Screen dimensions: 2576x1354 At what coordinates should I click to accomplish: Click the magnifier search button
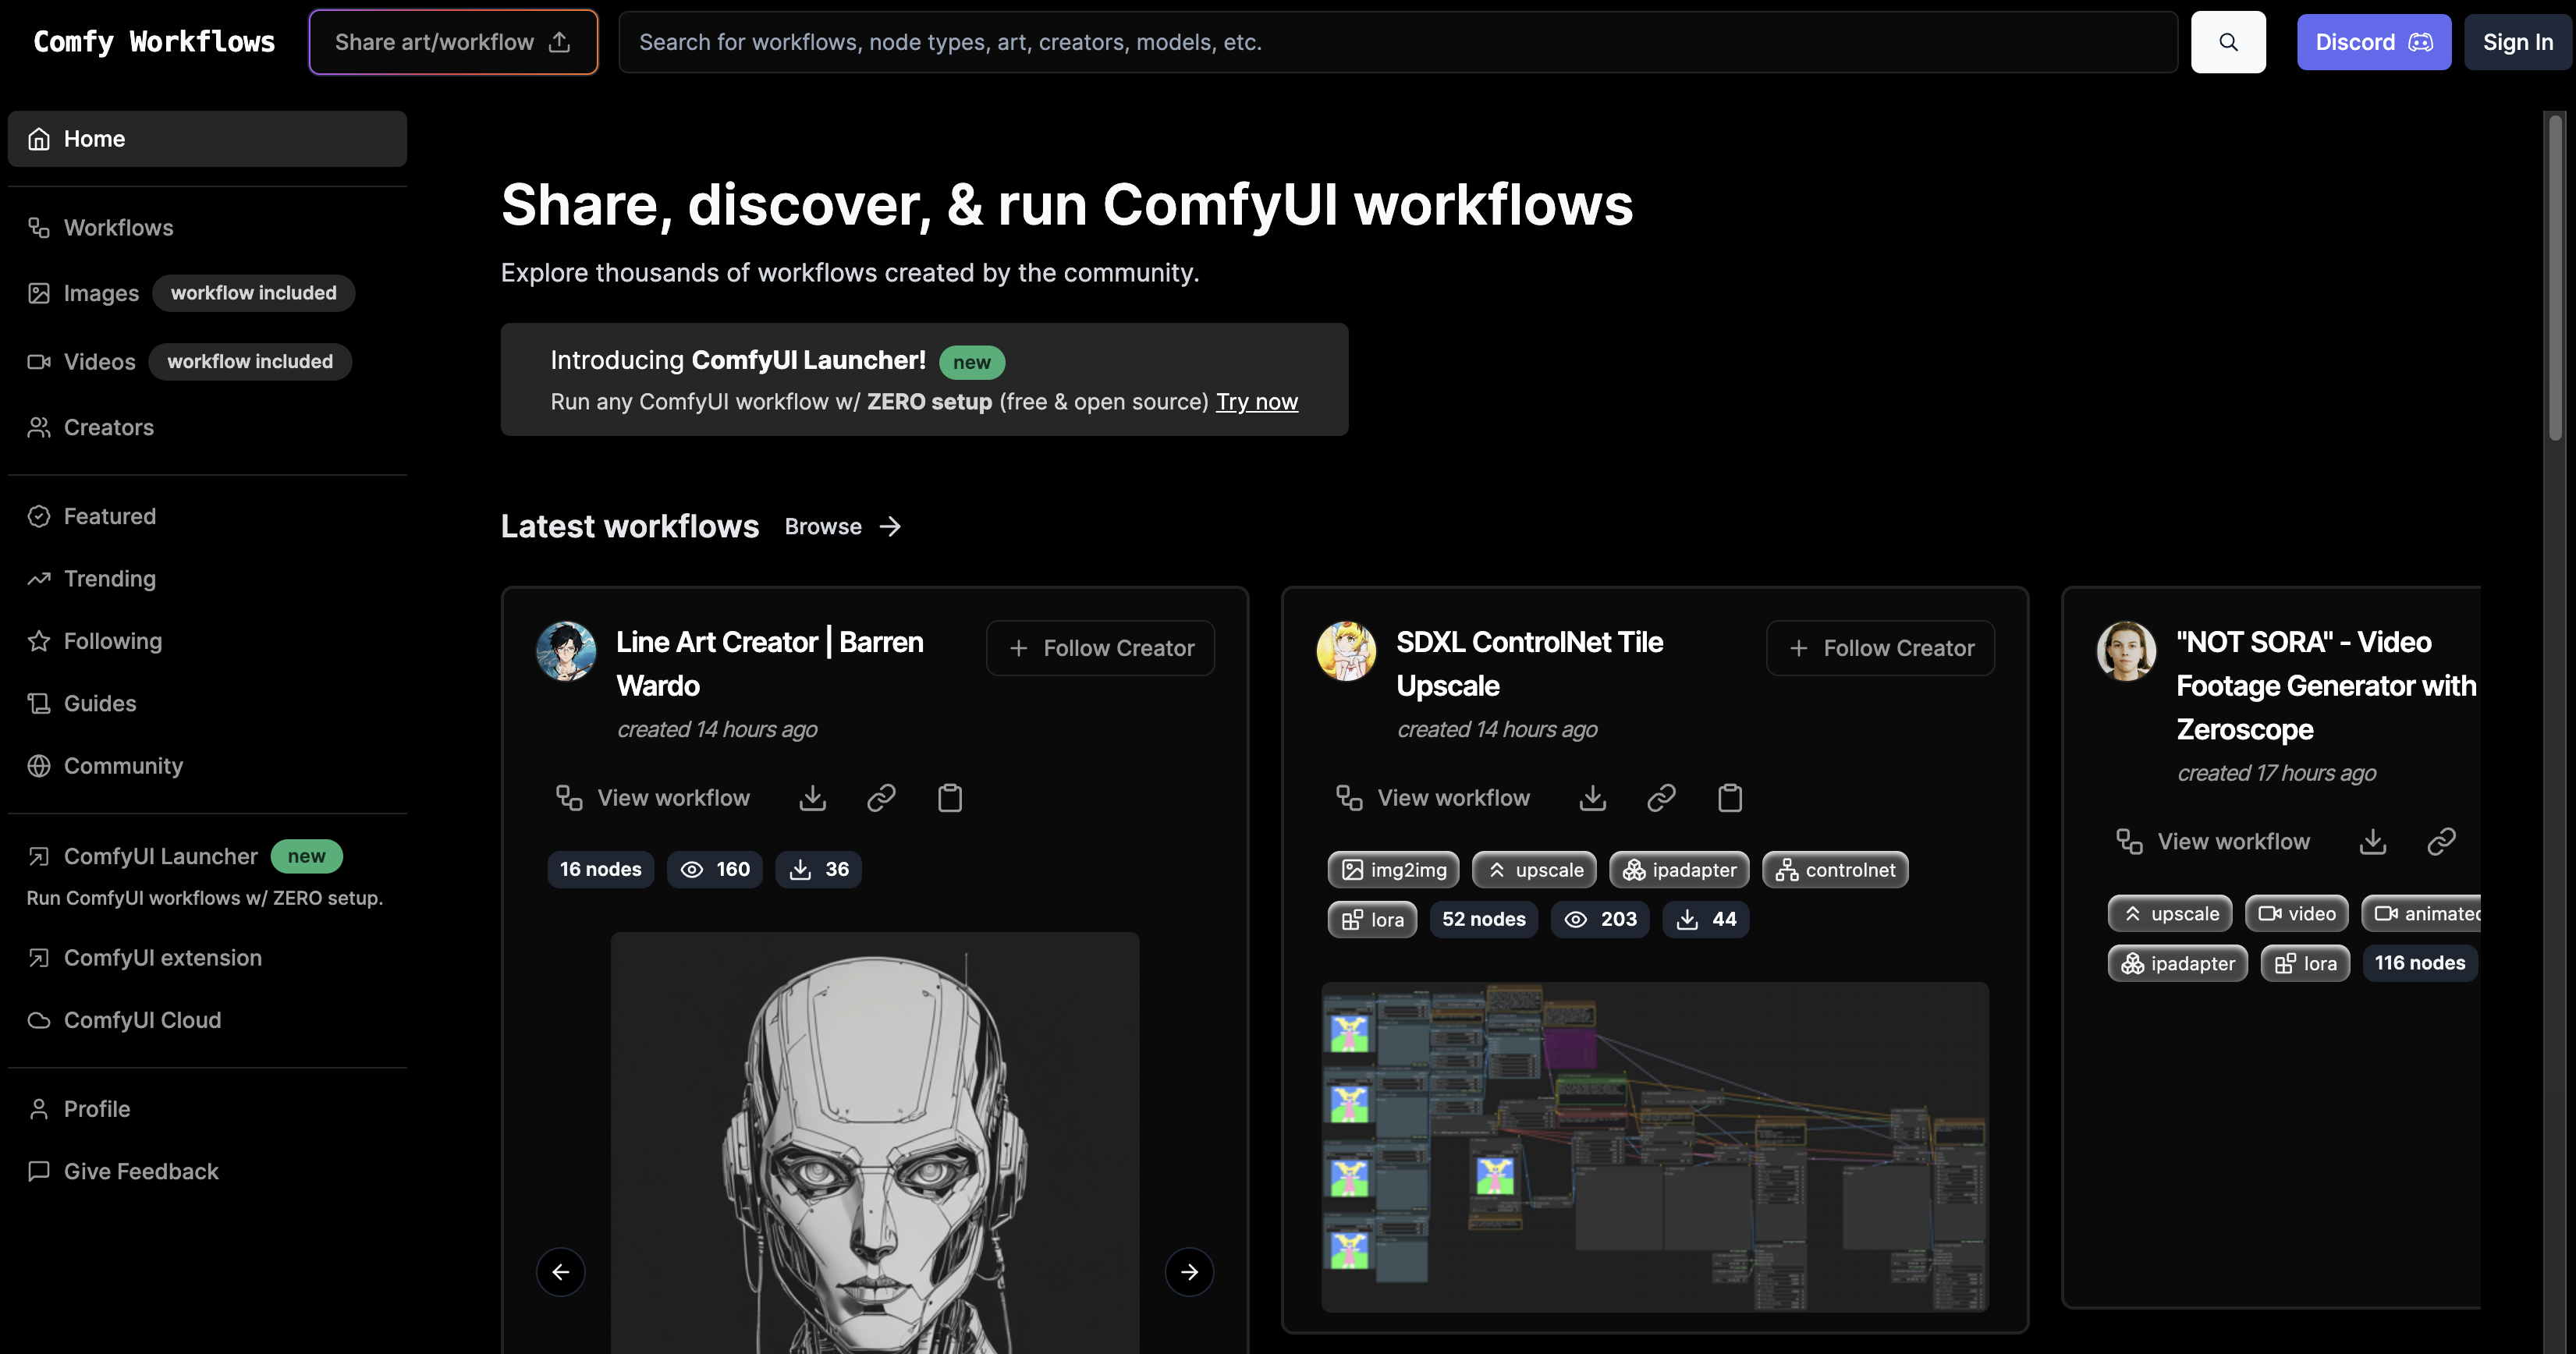[2228, 42]
